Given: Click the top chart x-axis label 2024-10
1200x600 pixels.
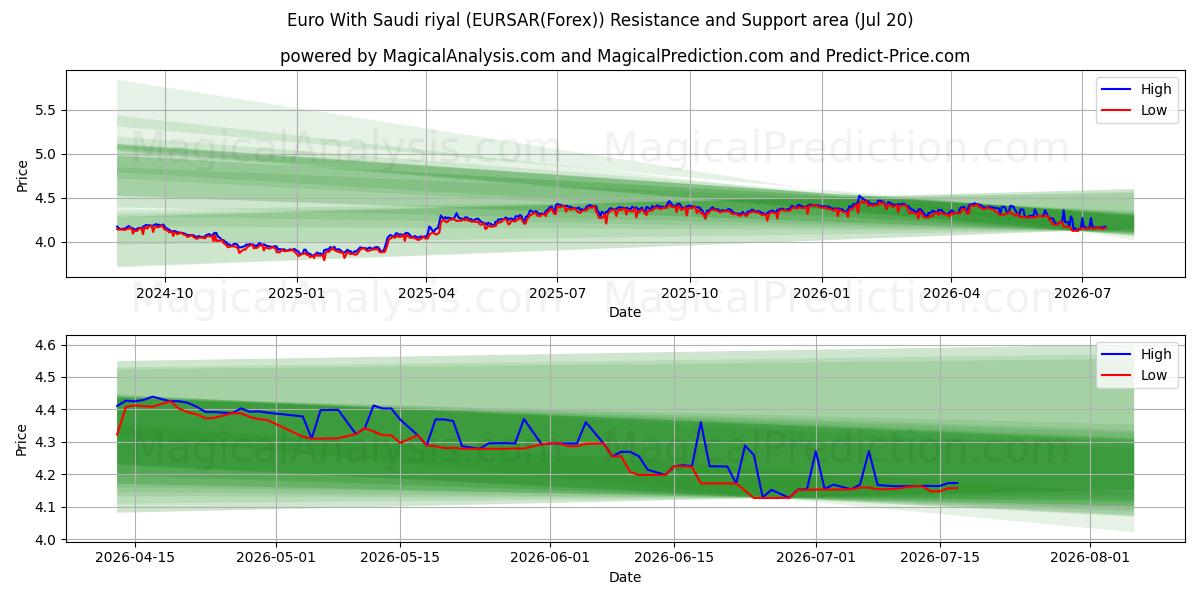Looking at the screenshot, I should pyautogui.click(x=165, y=294).
